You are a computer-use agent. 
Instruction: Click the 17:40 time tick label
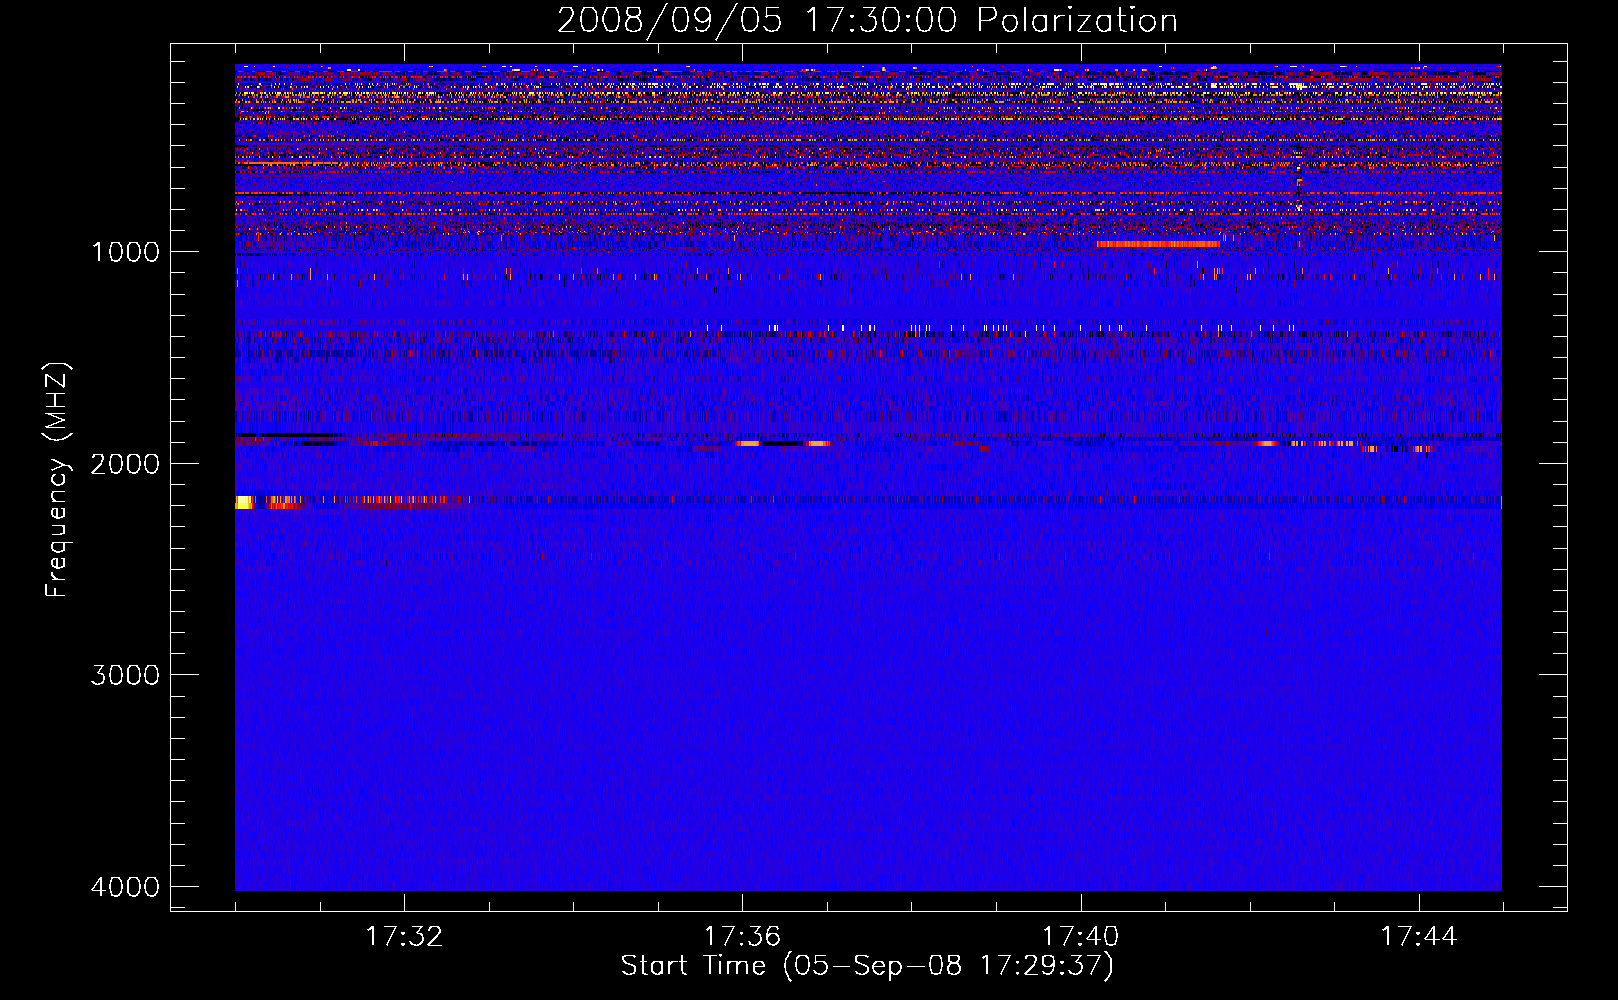[1080, 937]
